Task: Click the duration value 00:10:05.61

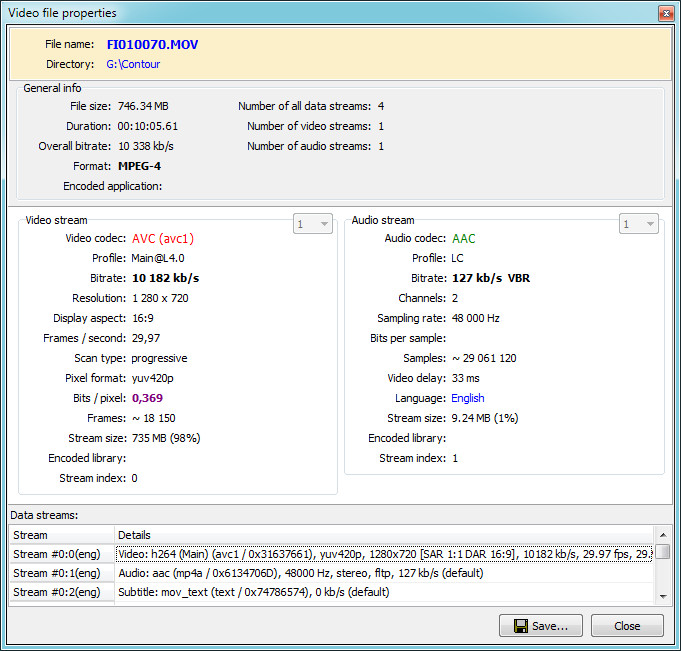Action: [148, 126]
